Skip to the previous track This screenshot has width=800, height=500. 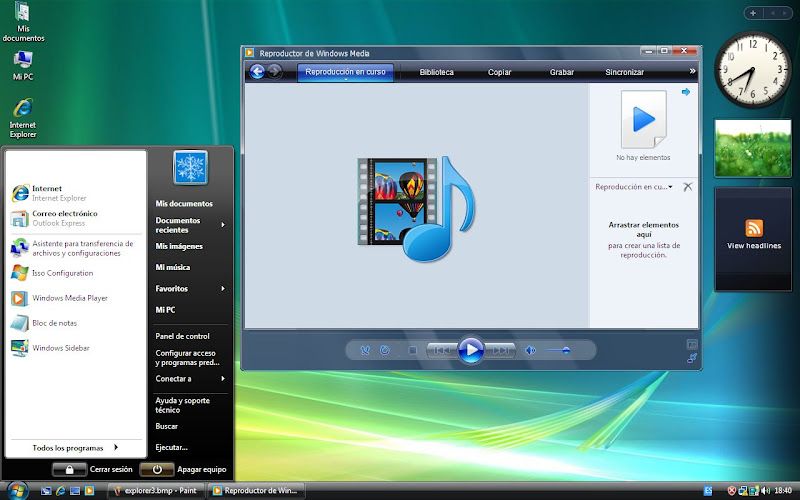[x=442, y=350]
